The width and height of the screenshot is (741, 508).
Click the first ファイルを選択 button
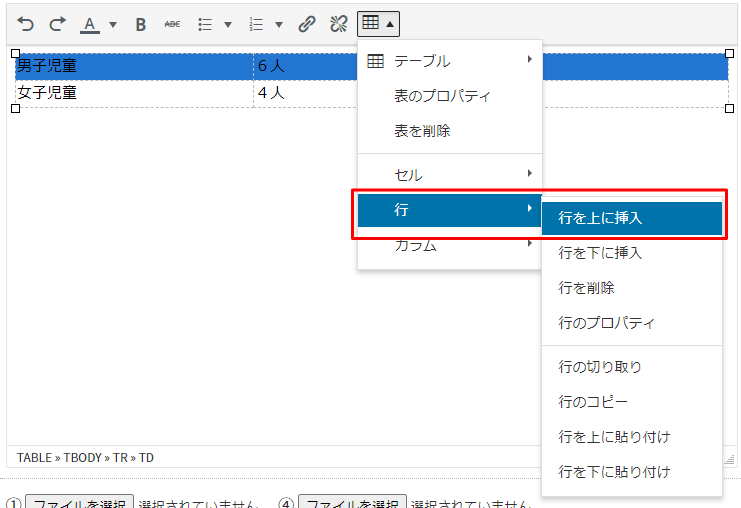[x=79, y=502]
